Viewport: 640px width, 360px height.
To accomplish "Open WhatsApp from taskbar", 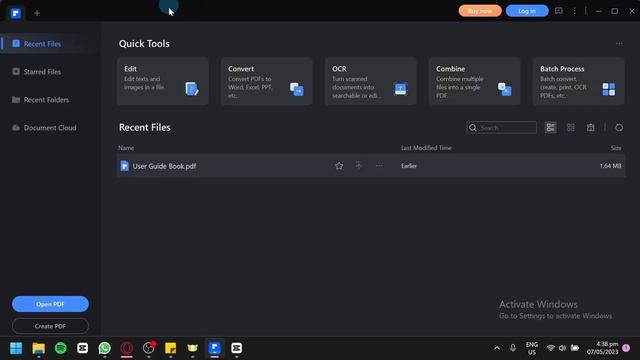I will coord(104,348).
